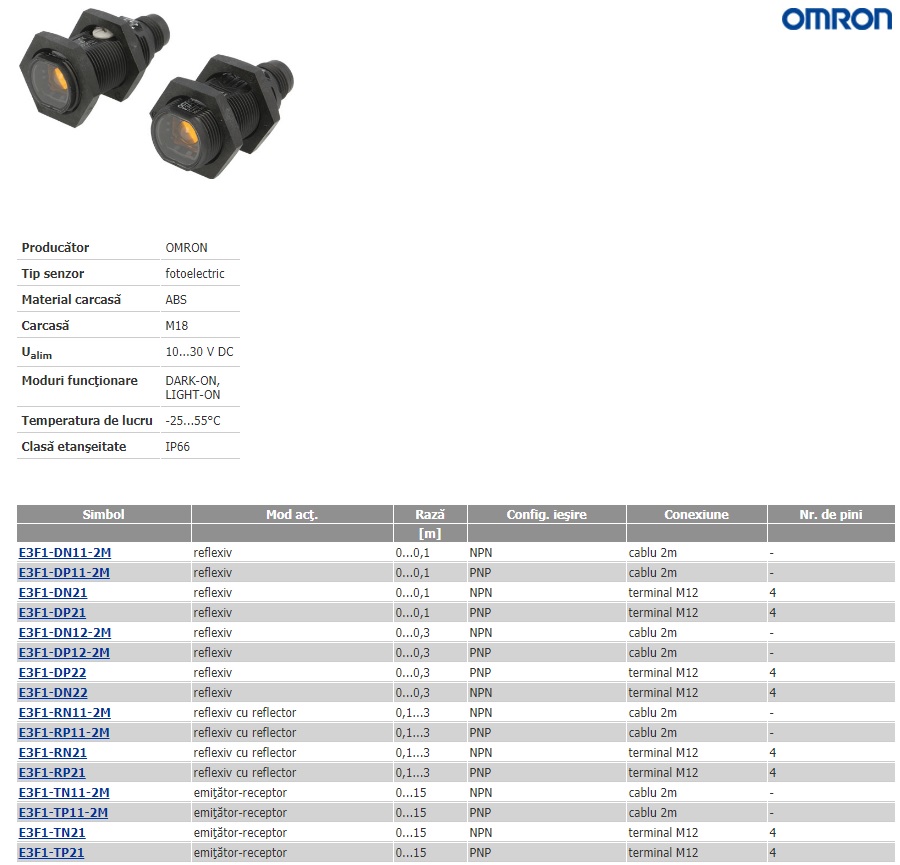
Task: Open the E3F1-DN21 product link
Action: (53, 593)
